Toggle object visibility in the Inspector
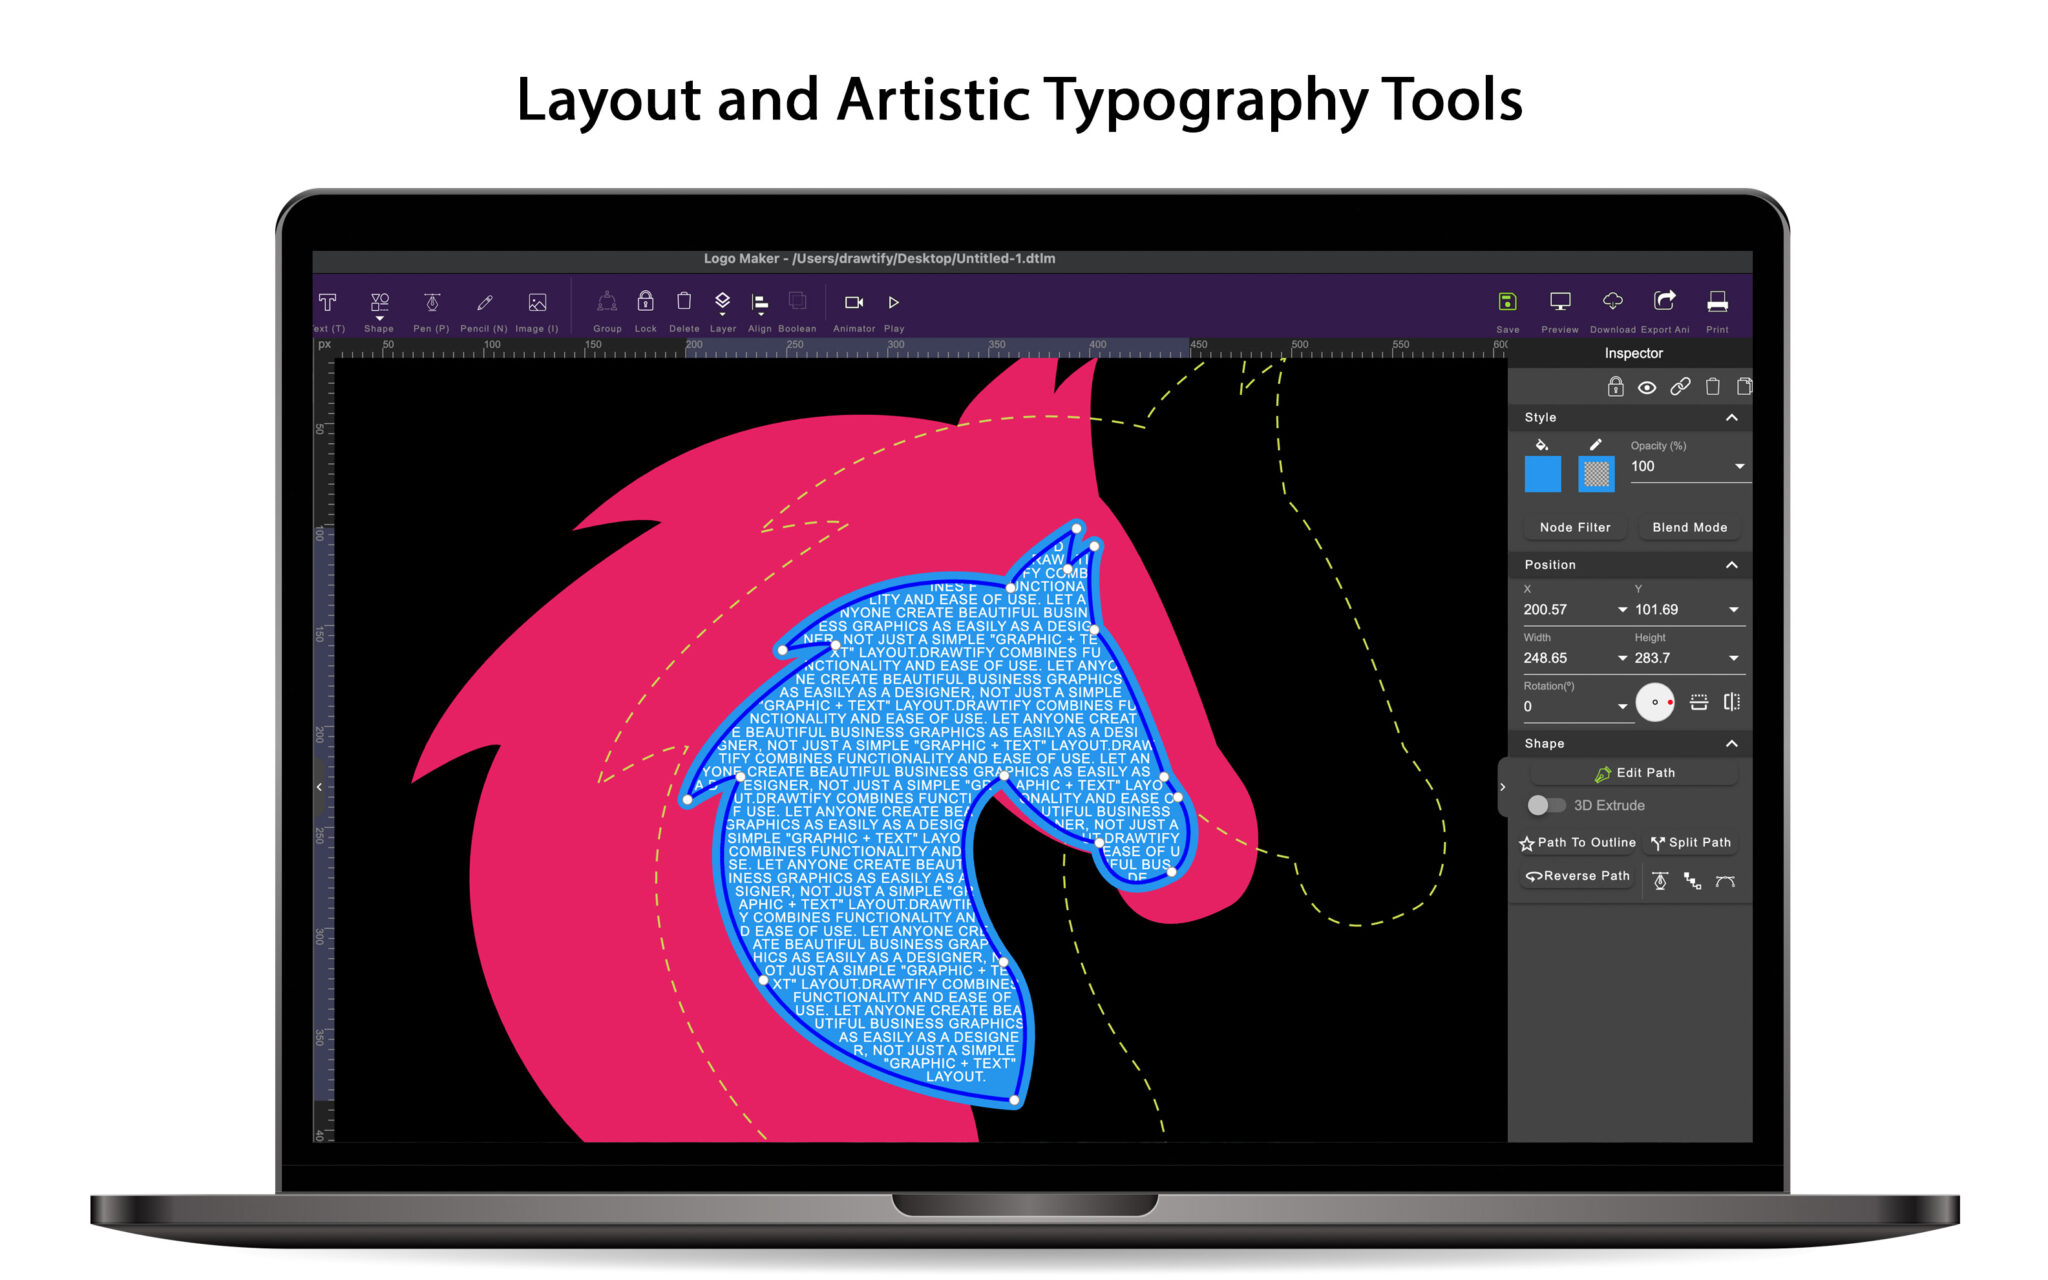 (1648, 387)
